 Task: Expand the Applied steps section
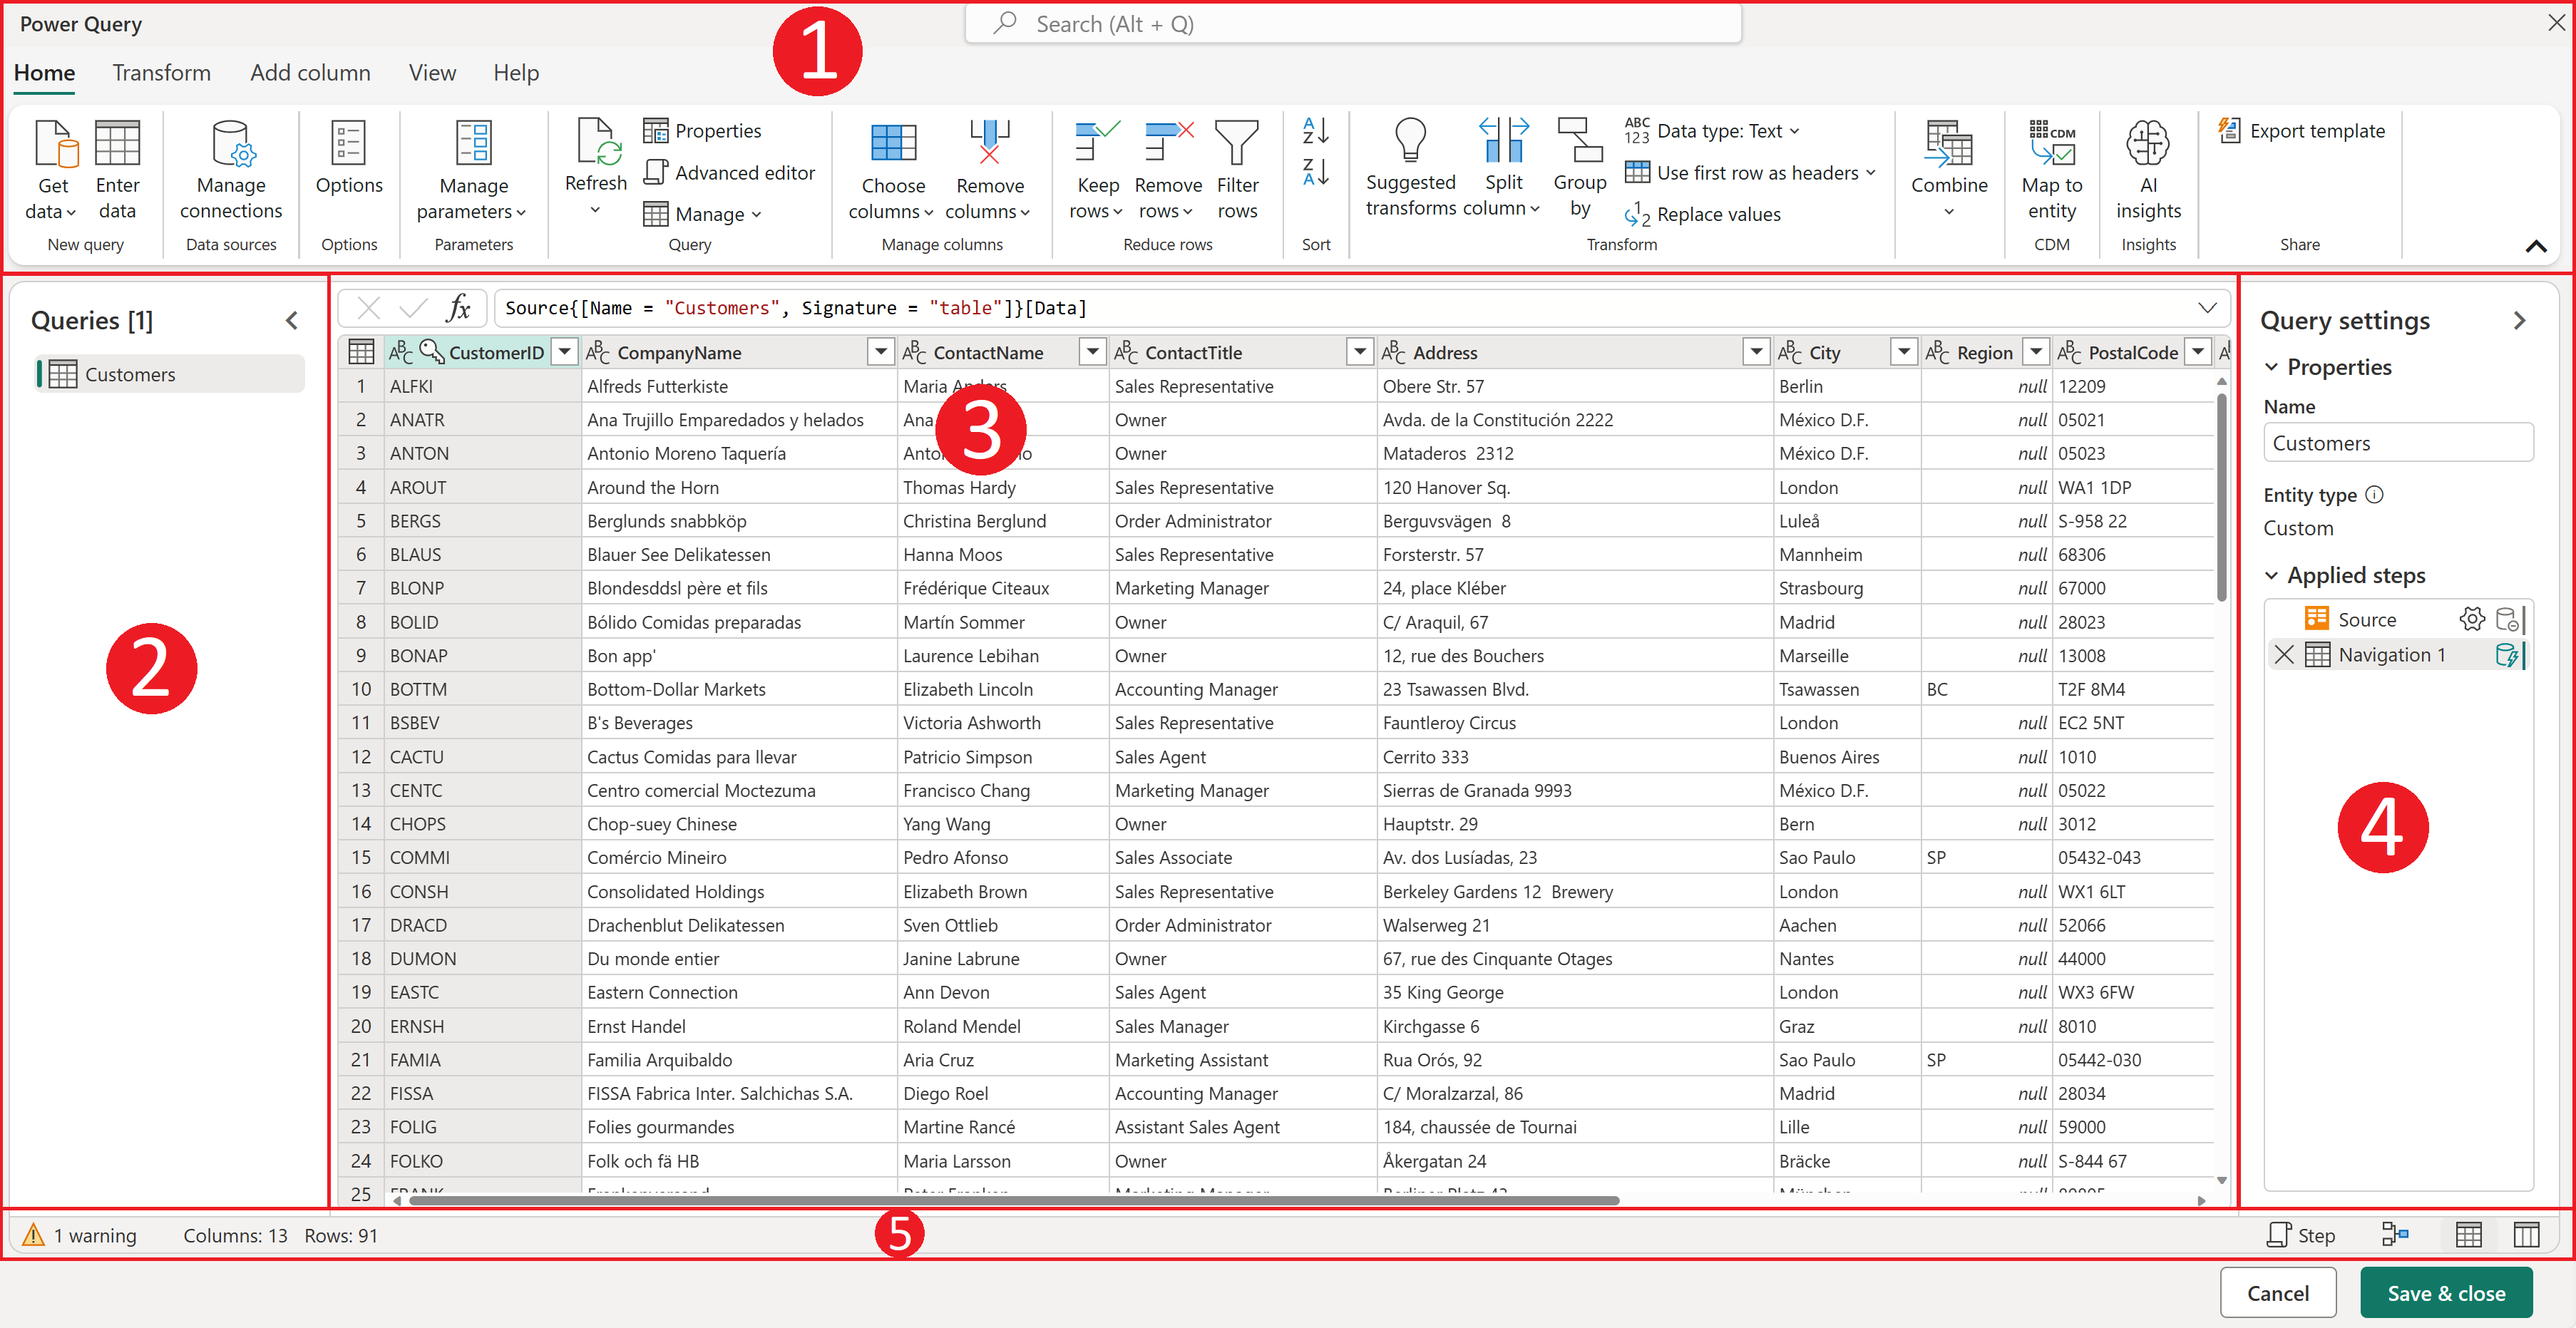[x=2271, y=576]
